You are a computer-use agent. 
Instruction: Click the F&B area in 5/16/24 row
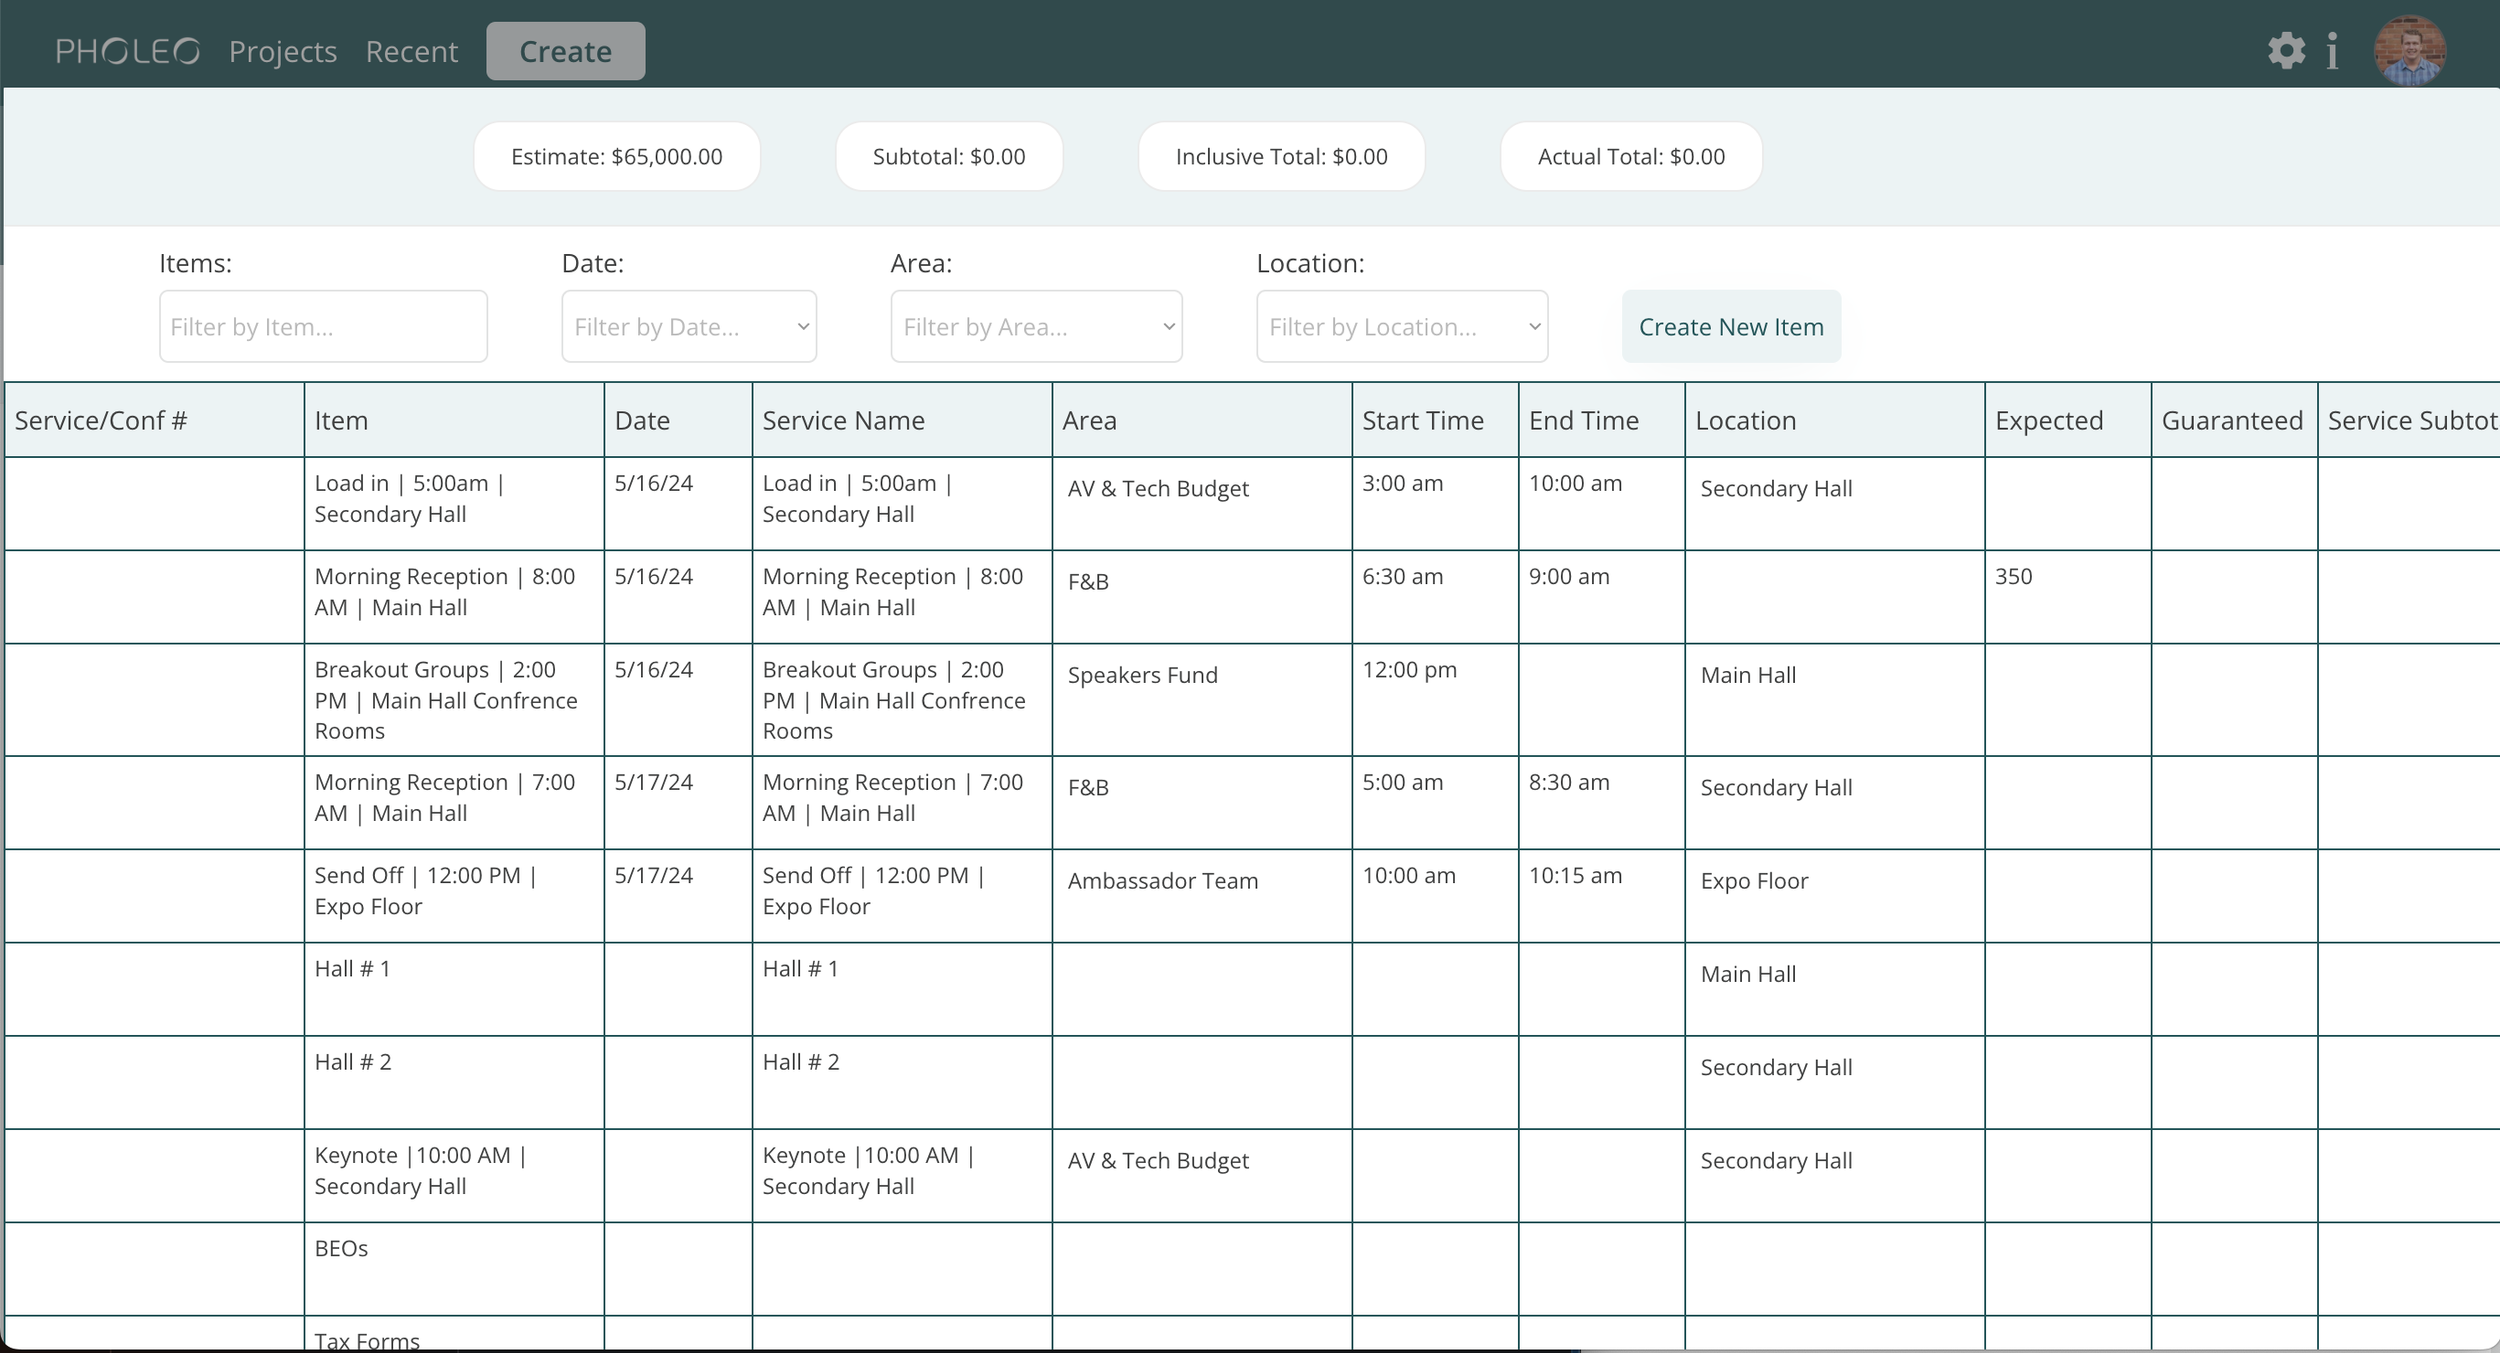[1202, 597]
